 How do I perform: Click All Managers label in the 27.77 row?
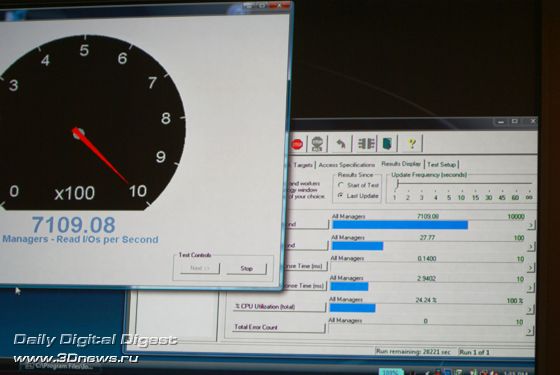coord(348,238)
